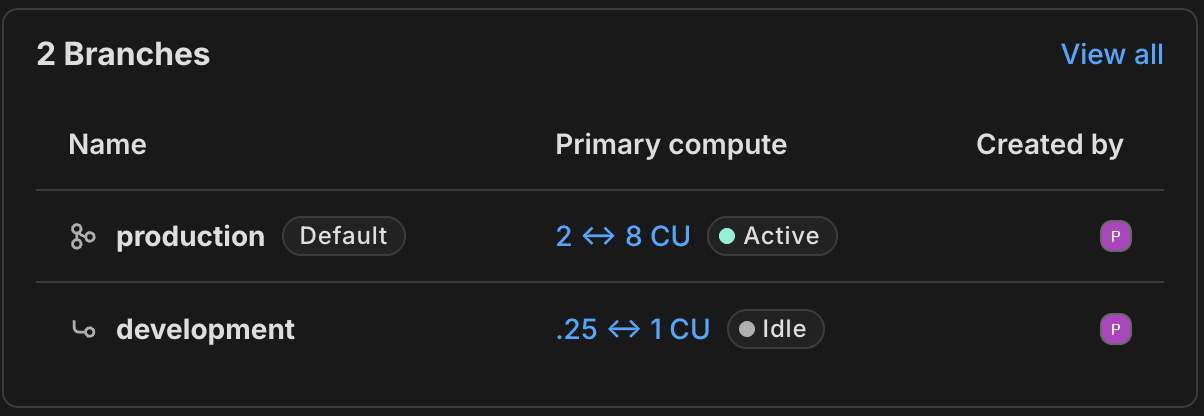Click the gray Idle status dot

pyautogui.click(x=746, y=329)
